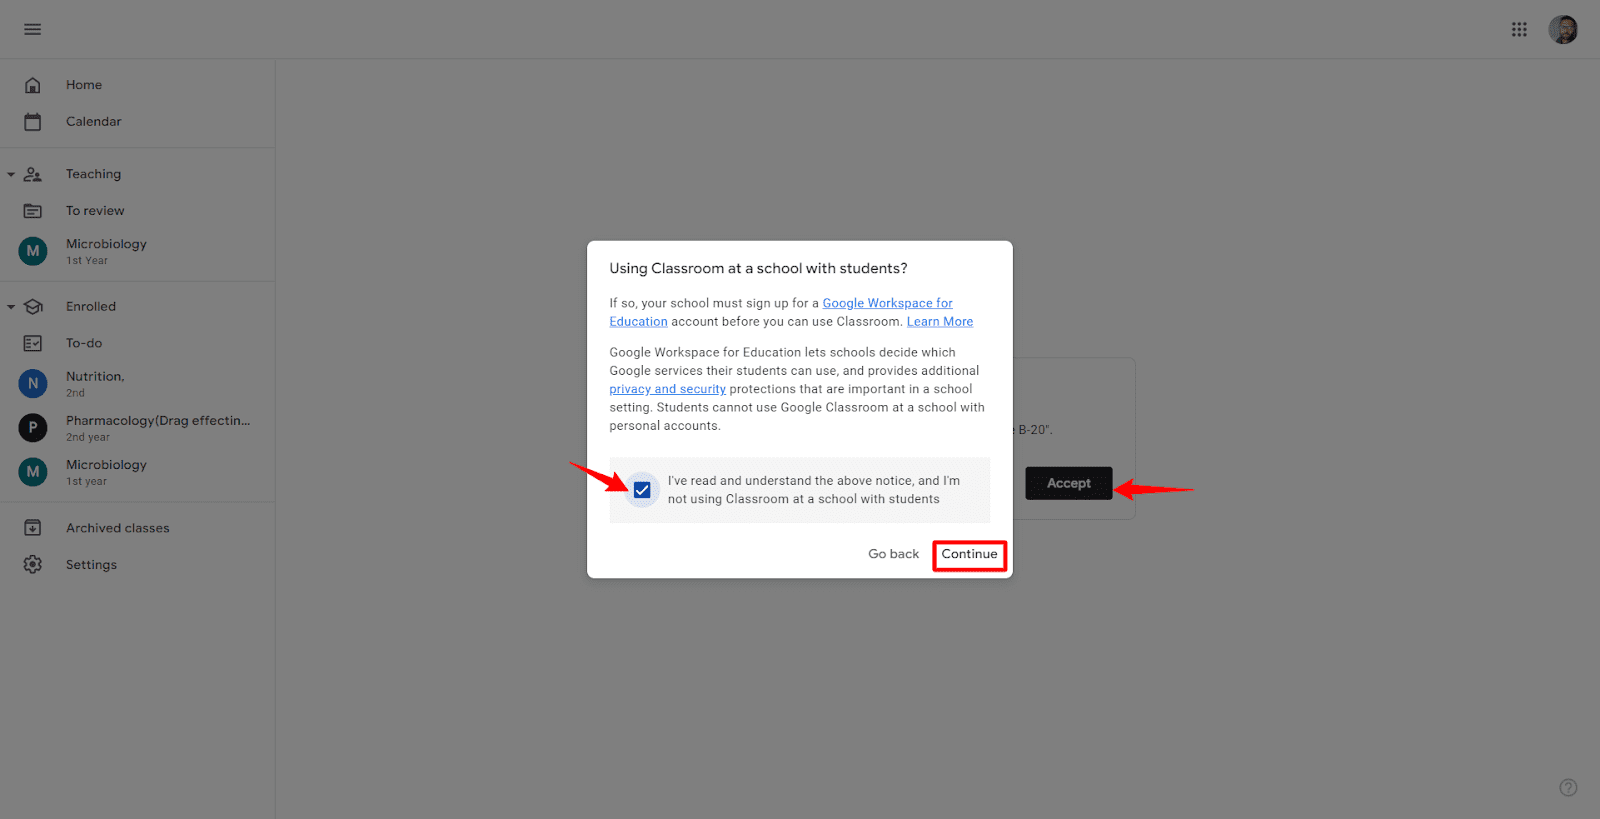Collapse the Teaching section arrow
This screenshot has height=819, width=1600.
11,174
